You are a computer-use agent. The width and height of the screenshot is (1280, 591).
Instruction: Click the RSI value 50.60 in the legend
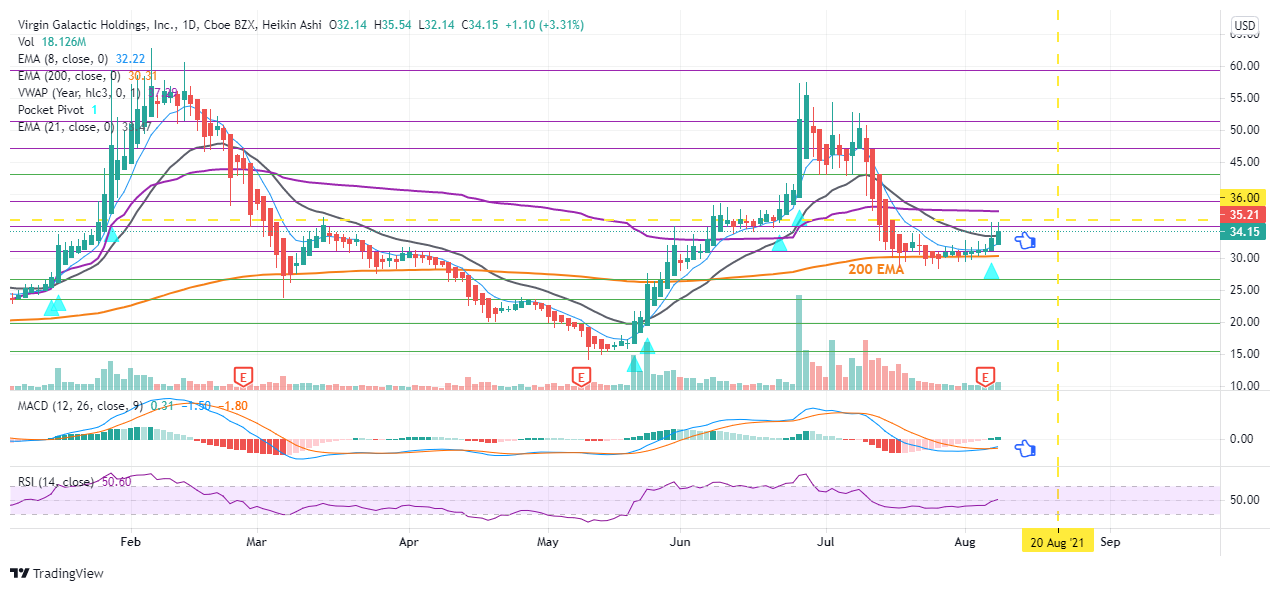pos(117,482)
